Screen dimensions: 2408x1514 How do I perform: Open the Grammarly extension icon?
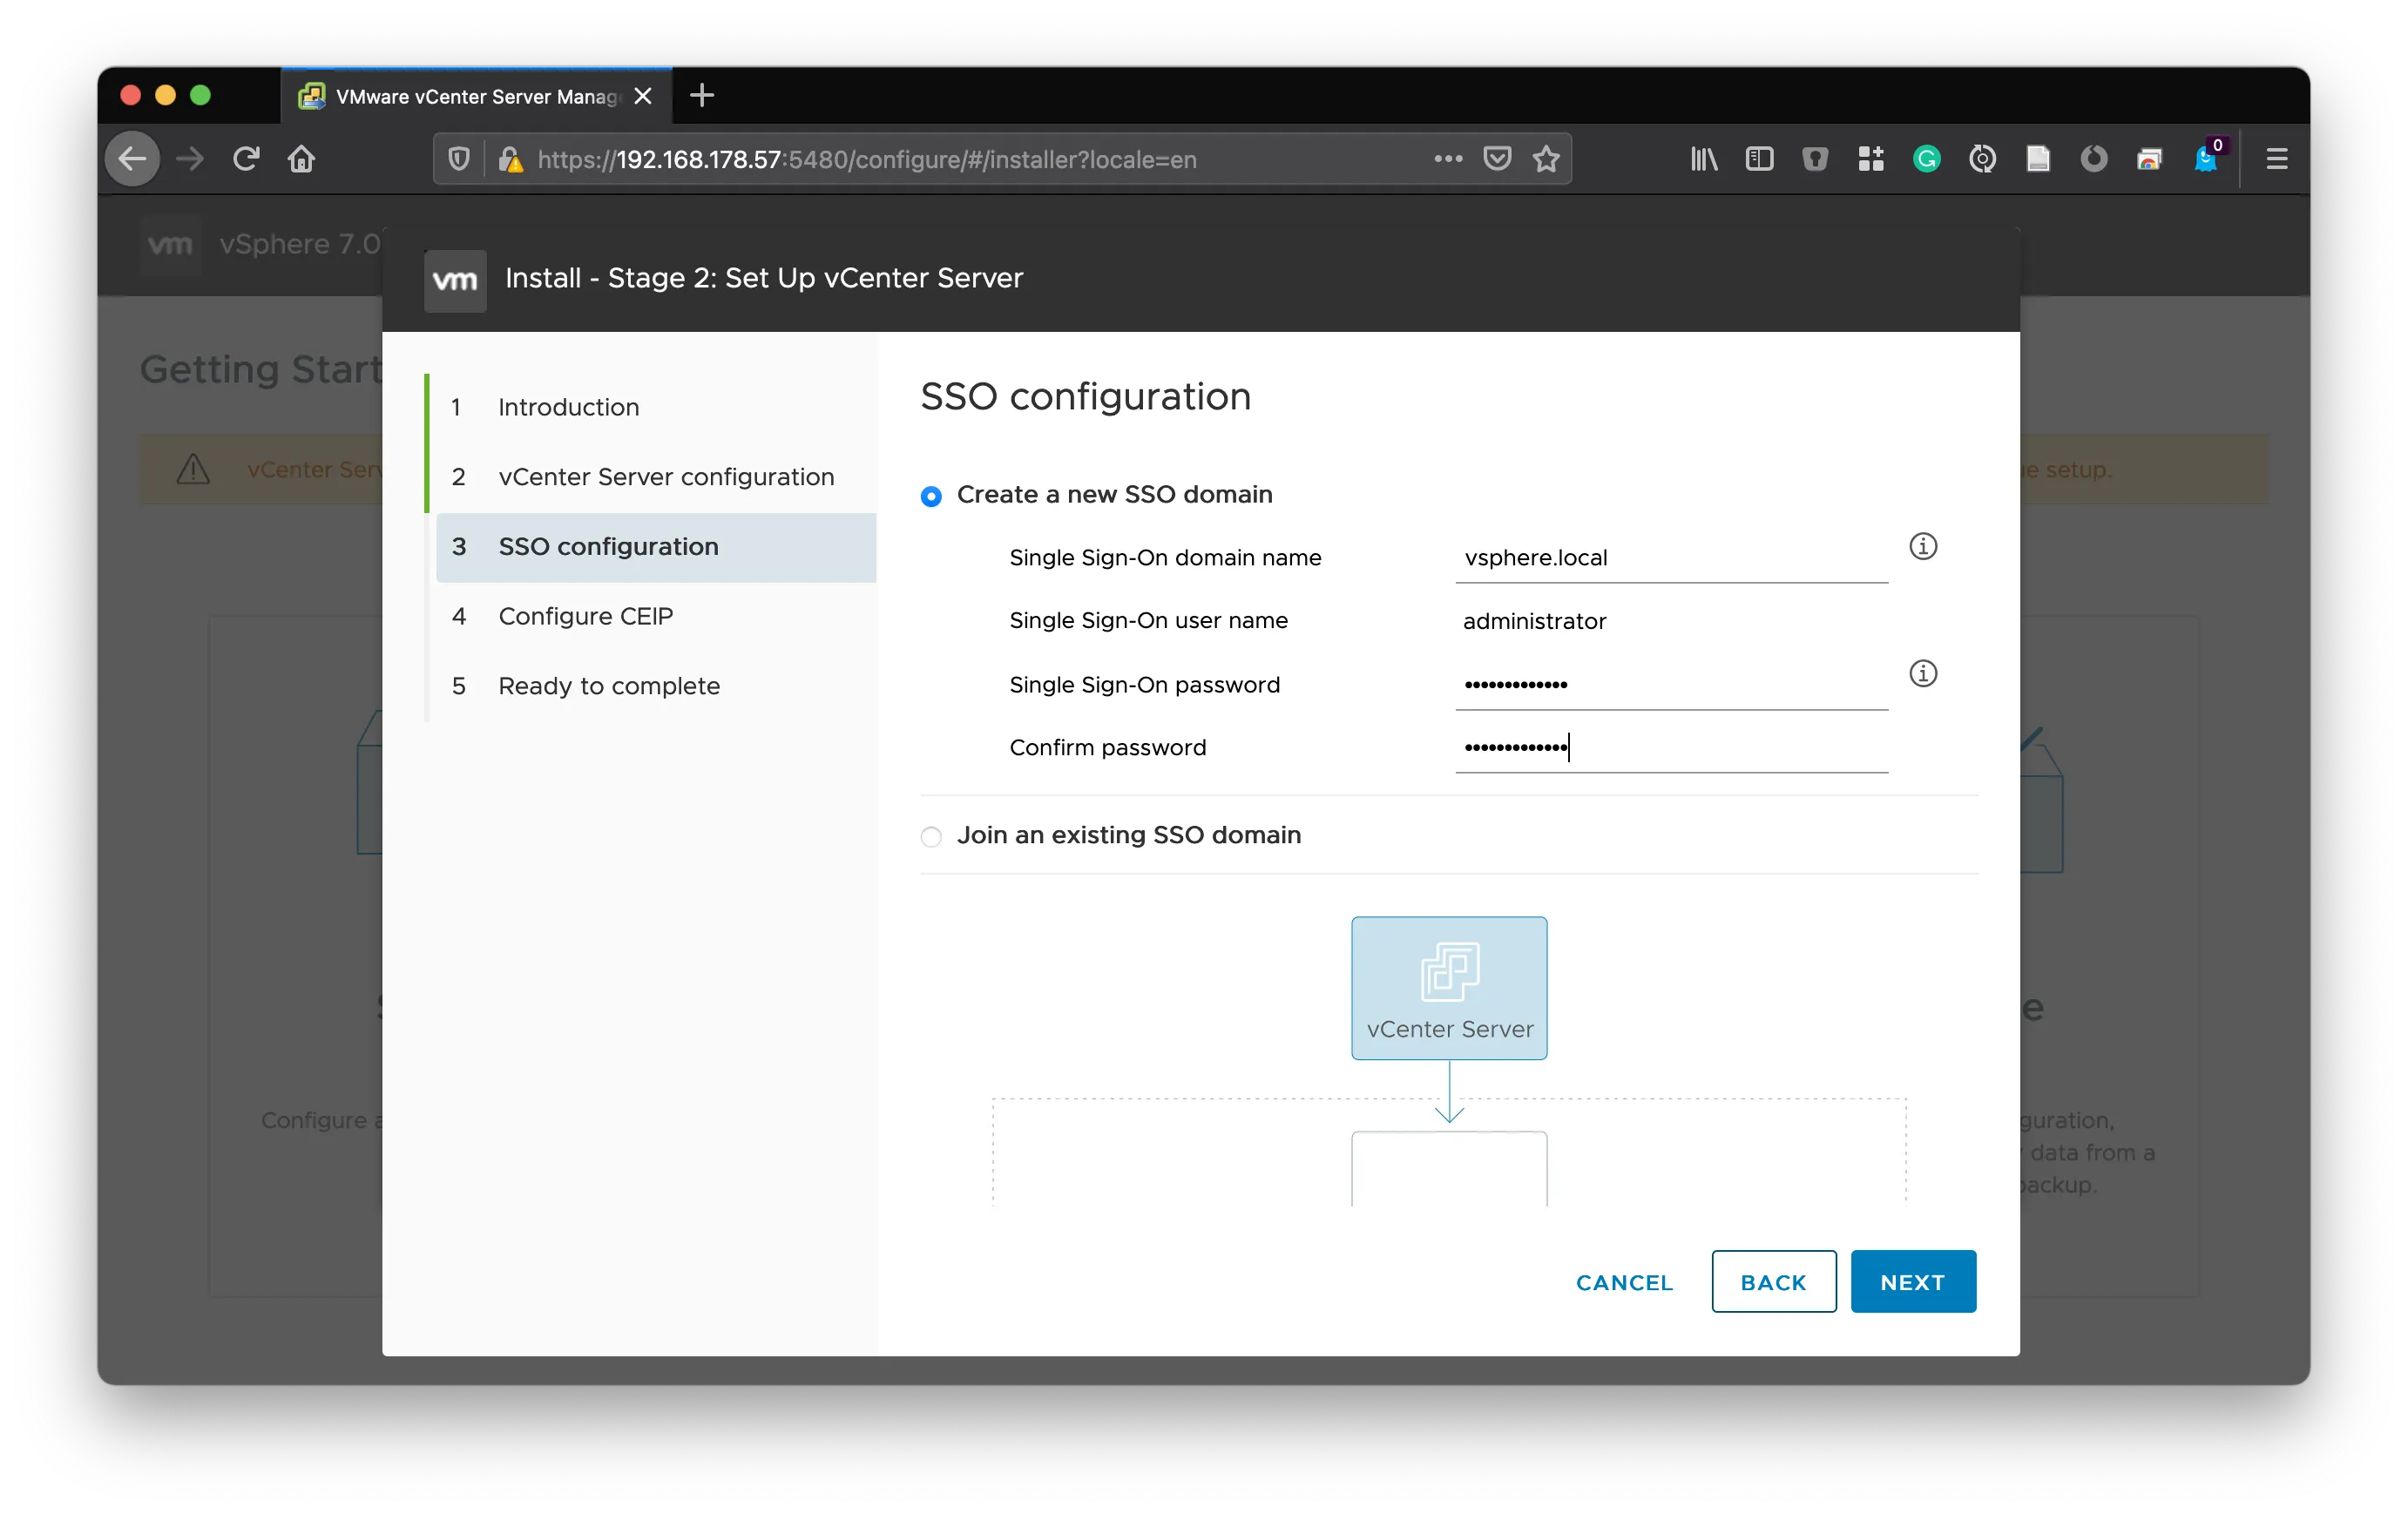point(1926,159)
